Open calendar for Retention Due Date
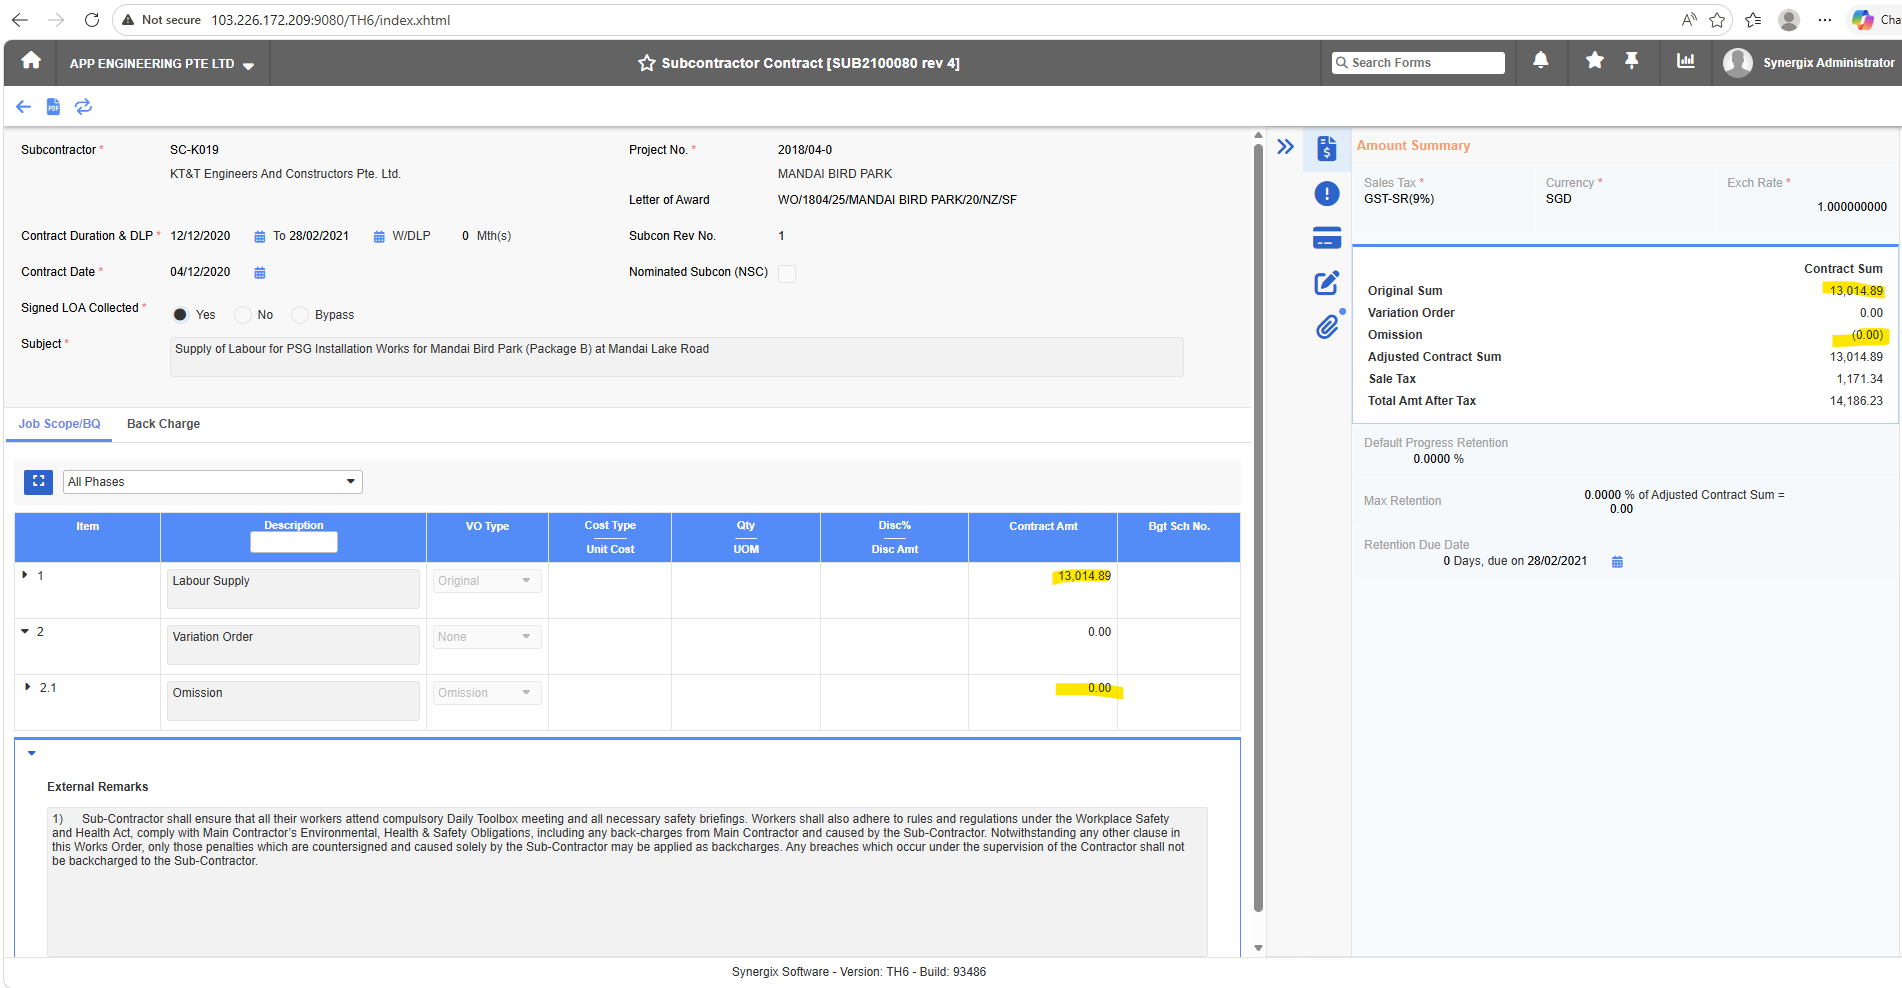Screen dimensions: 1902x988 (1617, 562)
